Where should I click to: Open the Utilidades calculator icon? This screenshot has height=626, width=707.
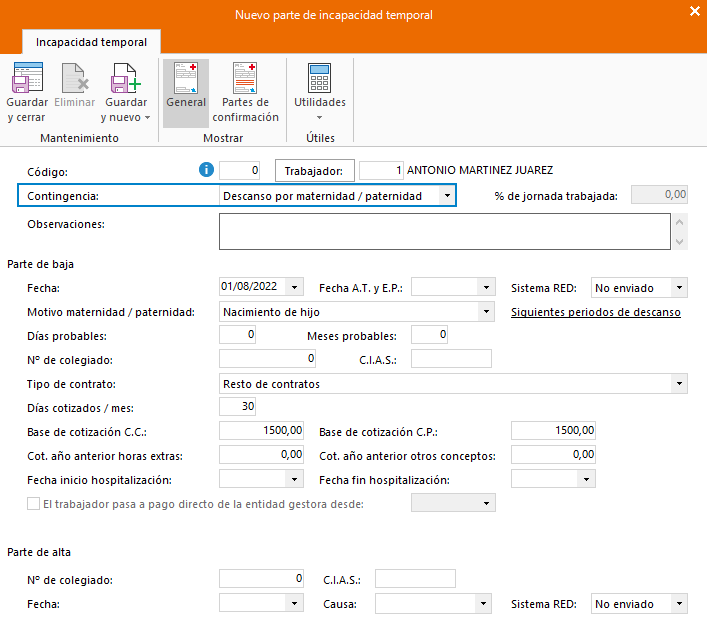pyautogui.click(x=319, y=78)
